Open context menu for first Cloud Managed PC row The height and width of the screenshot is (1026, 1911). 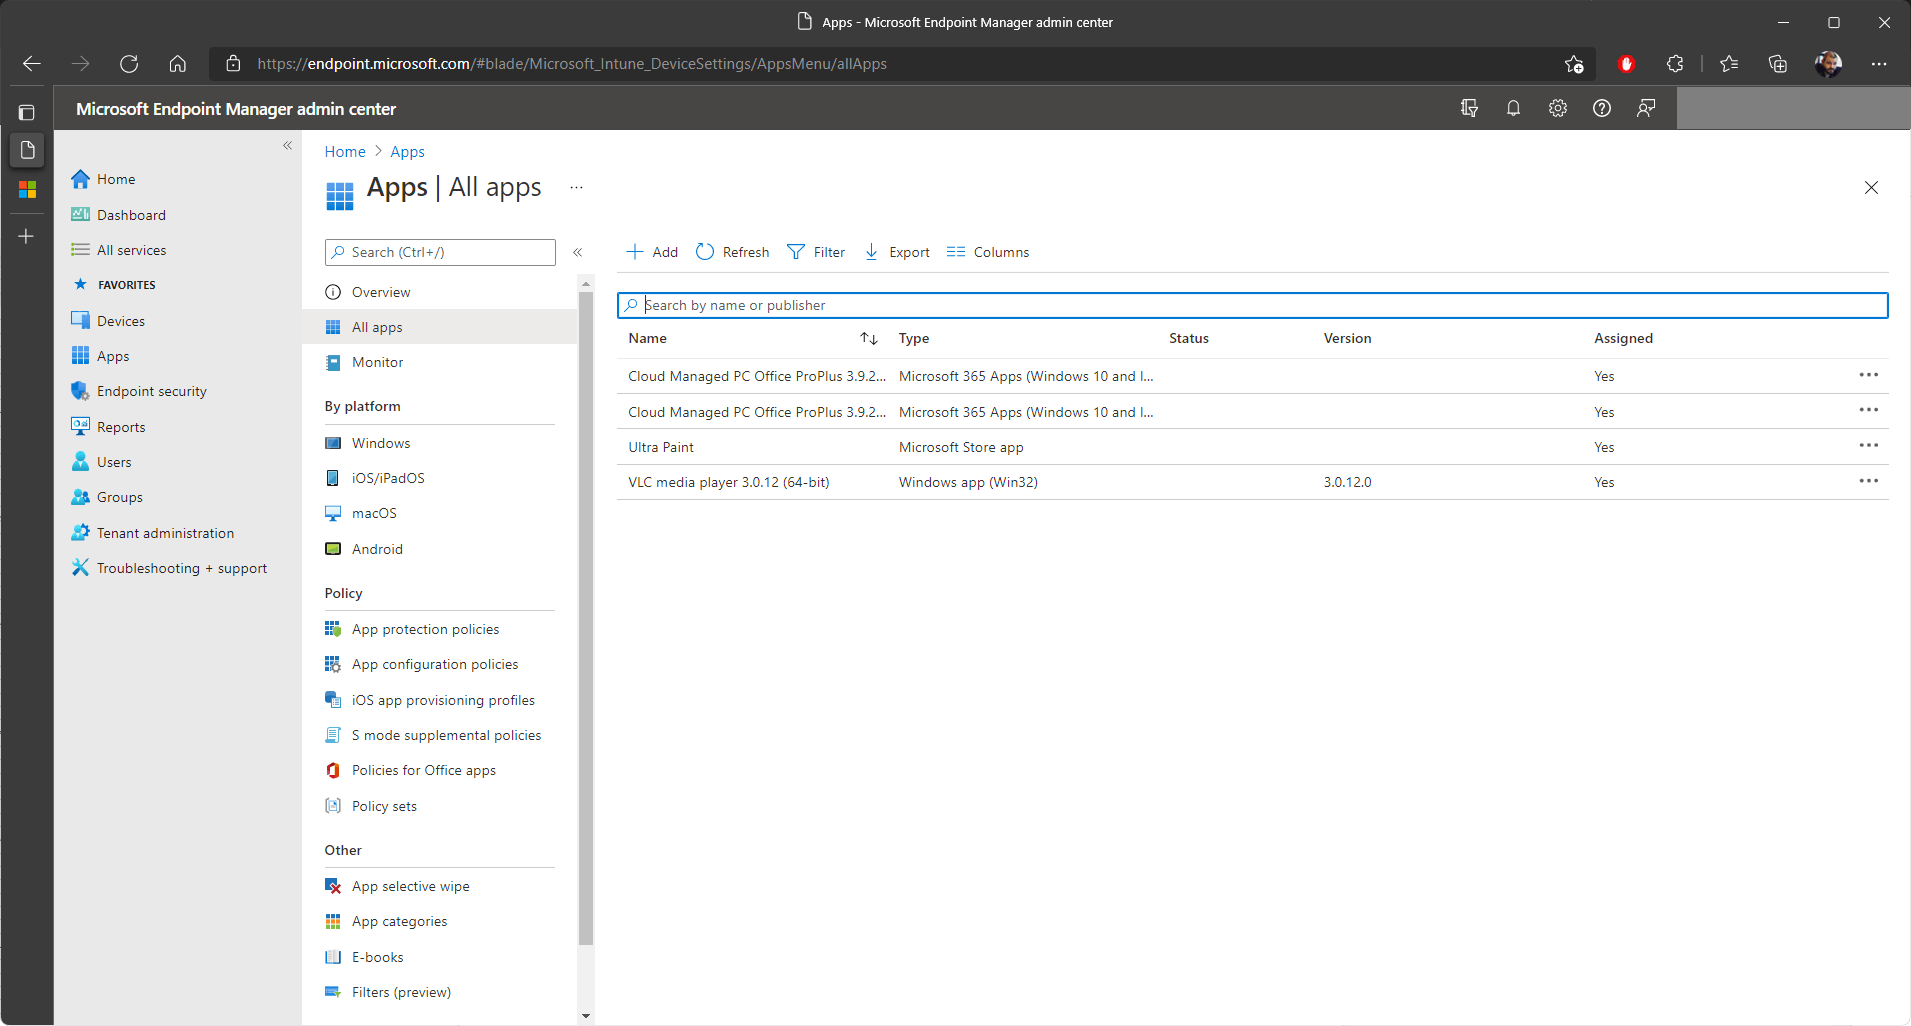point(1868,375)
